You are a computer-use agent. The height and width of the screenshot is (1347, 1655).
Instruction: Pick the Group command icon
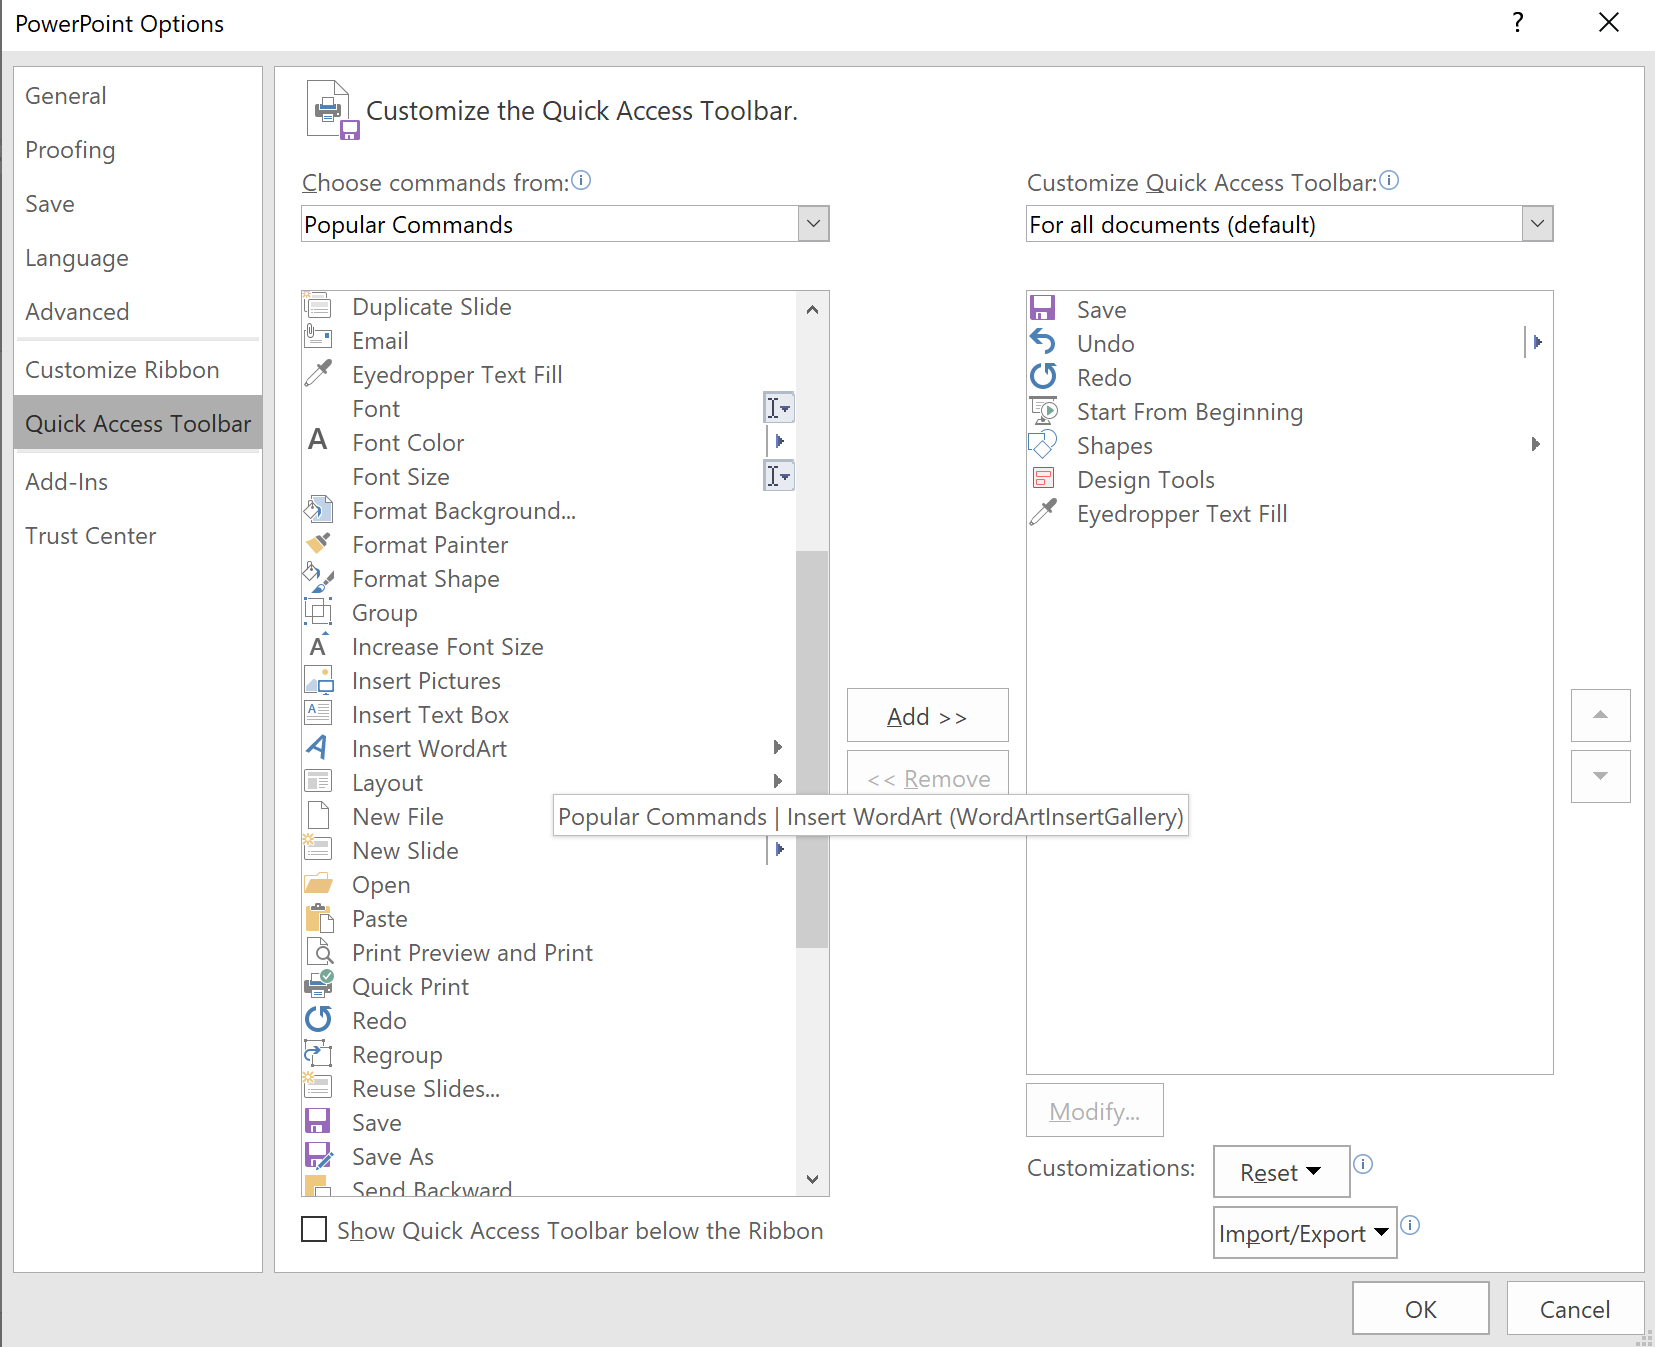tap(318, 611)
